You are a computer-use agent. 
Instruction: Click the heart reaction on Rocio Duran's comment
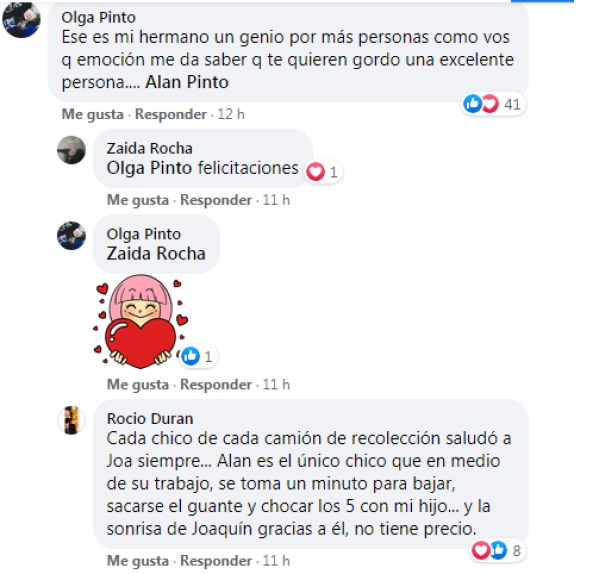tap(481, 550)
